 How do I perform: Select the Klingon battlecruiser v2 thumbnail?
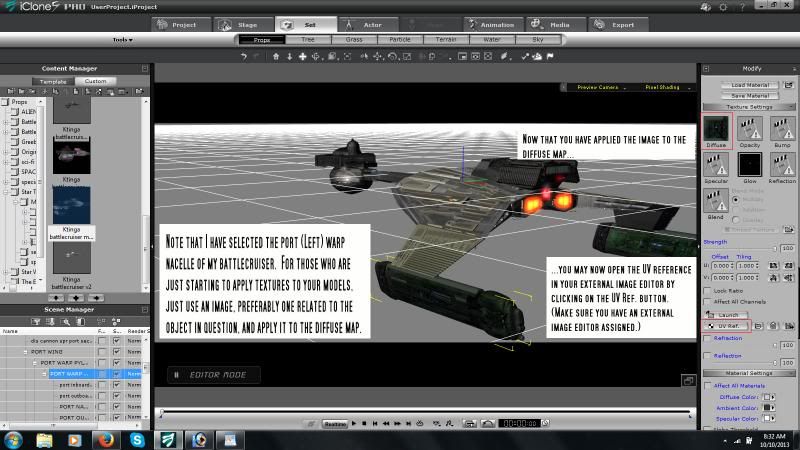(x=71, y=257)
